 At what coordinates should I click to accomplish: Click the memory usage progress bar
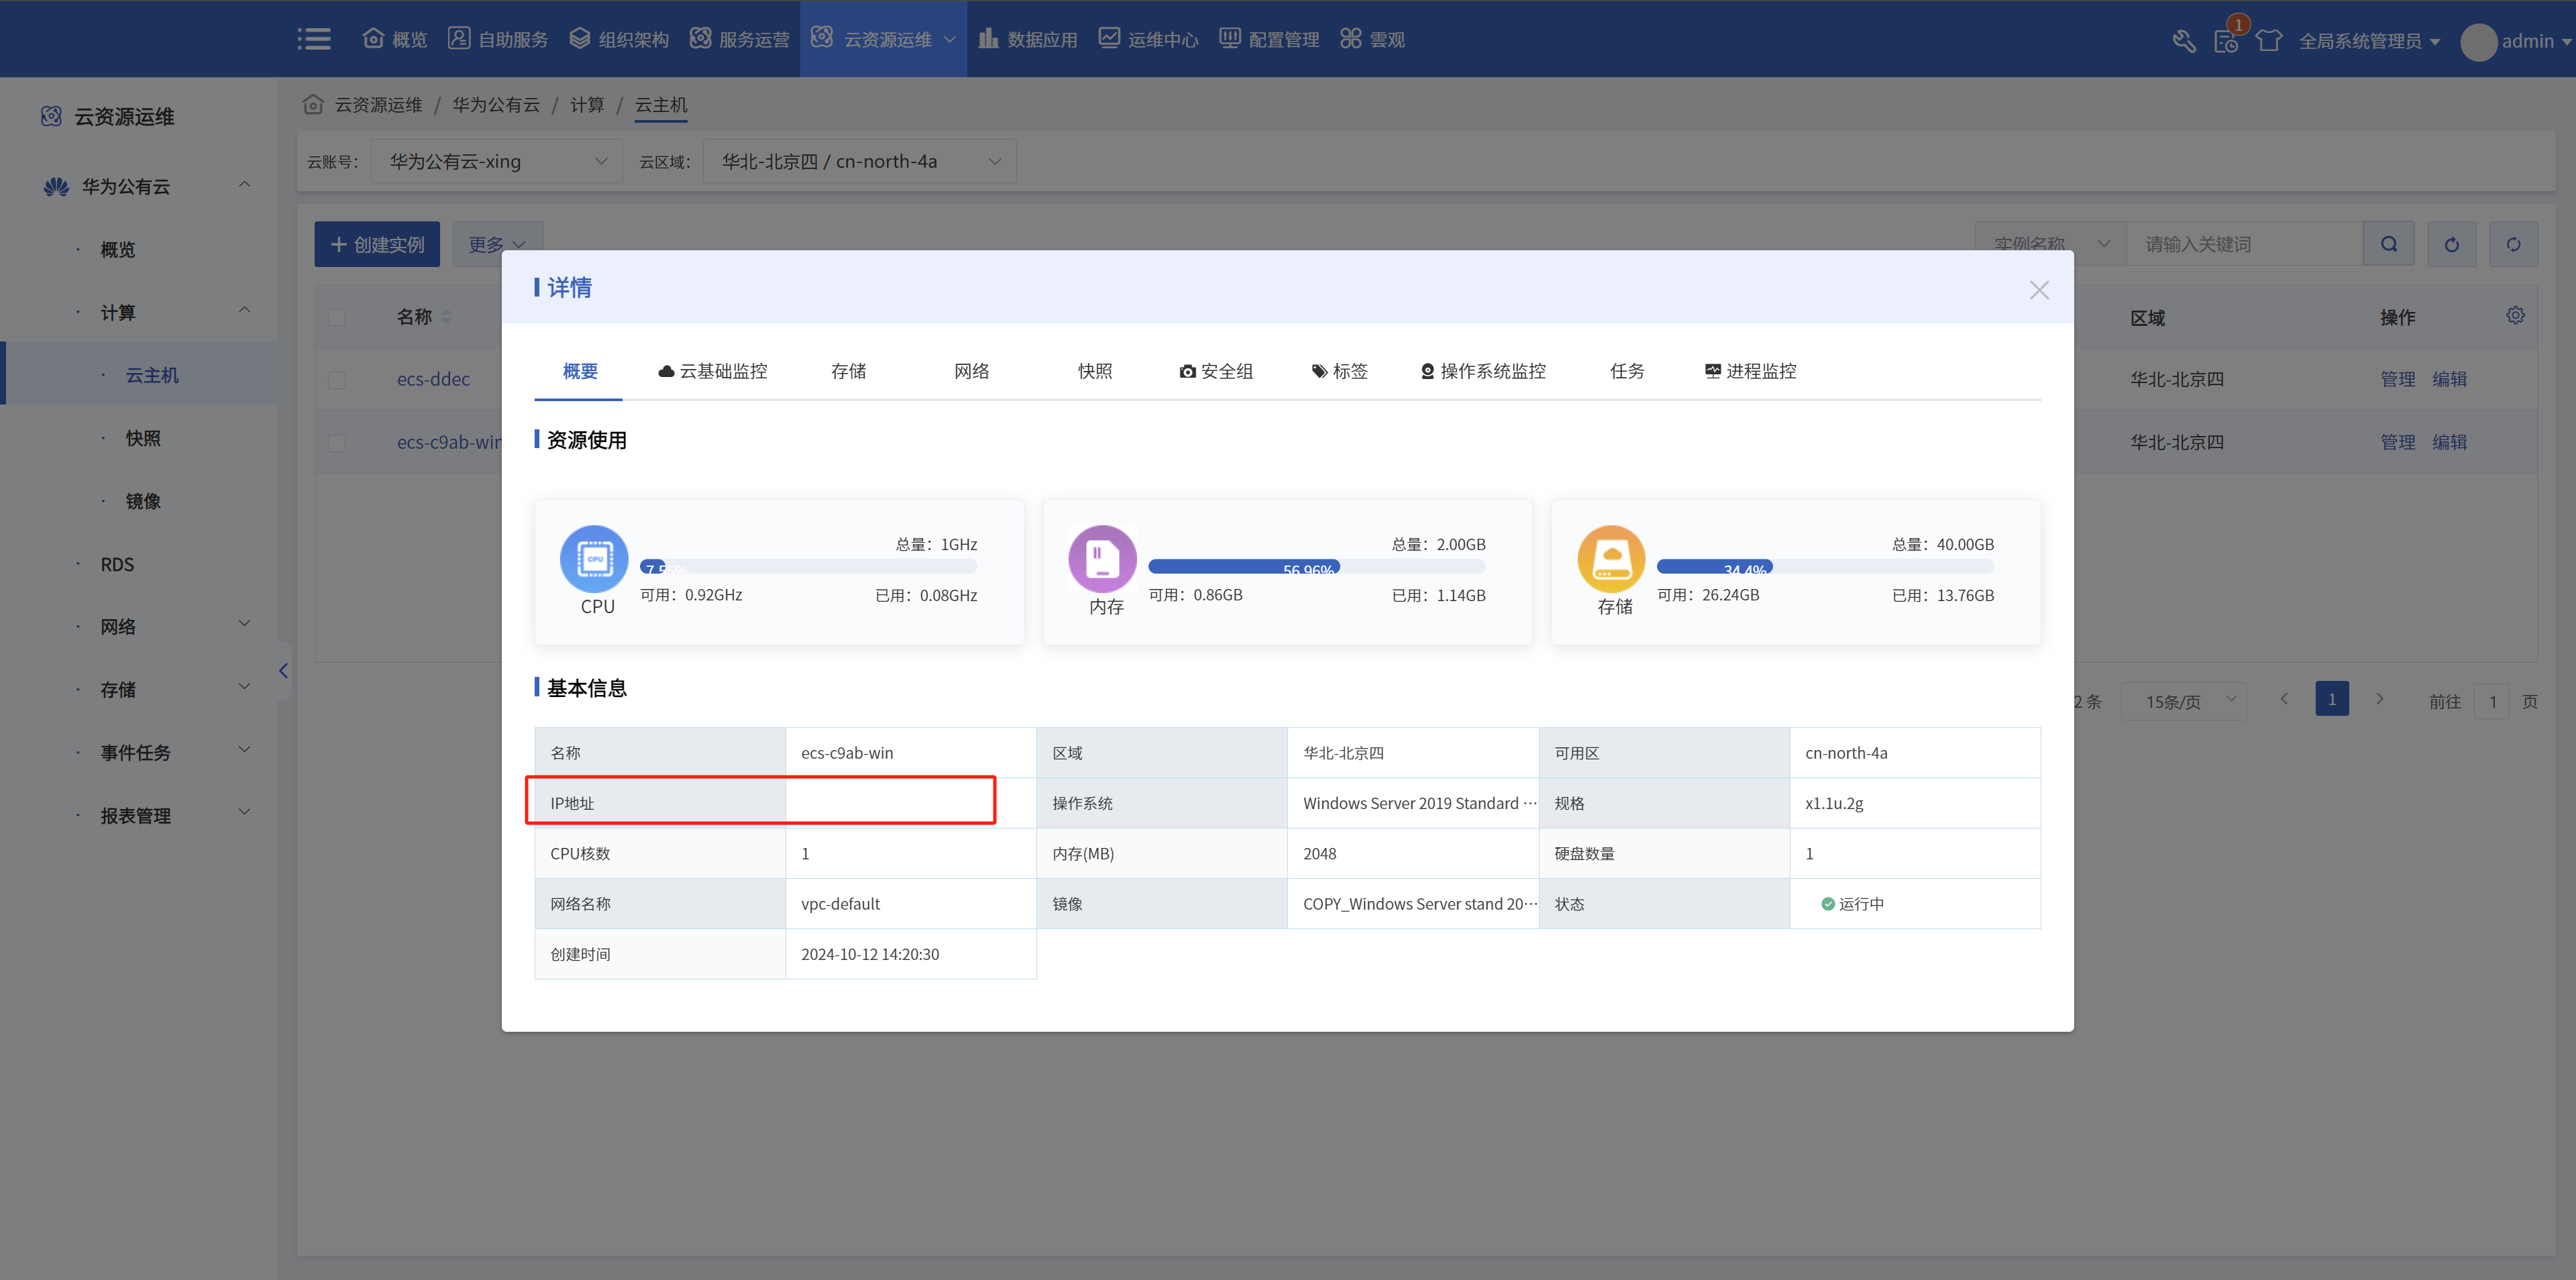(x=1316, y=567)
